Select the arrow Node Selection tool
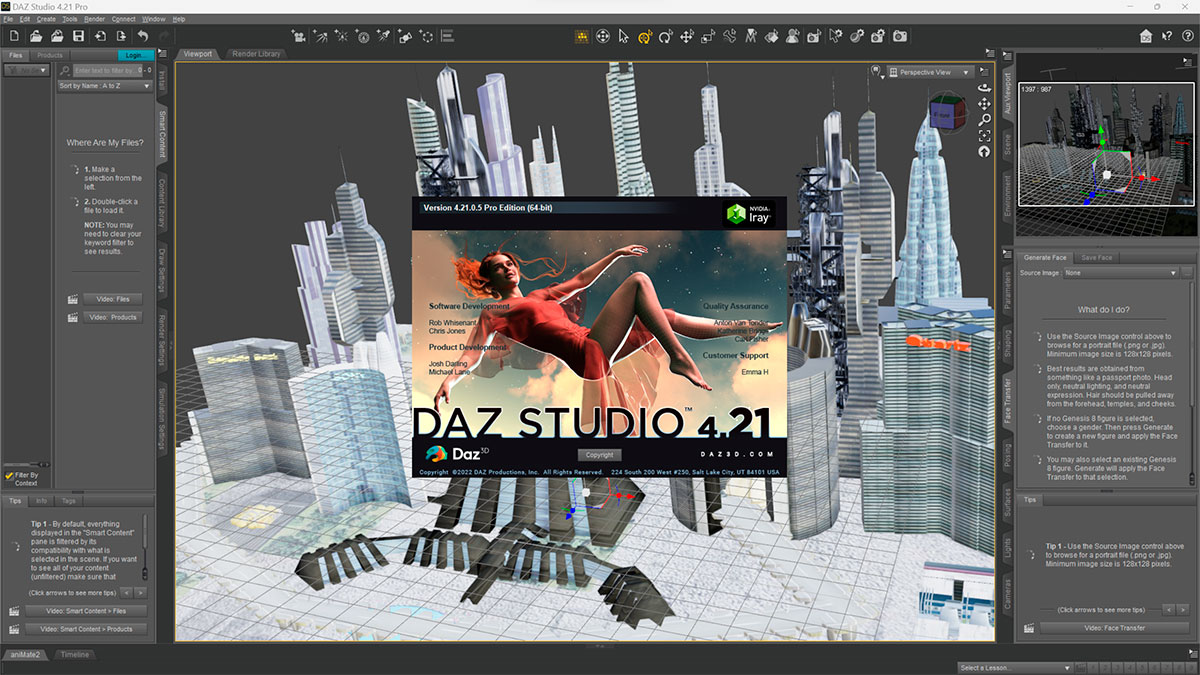 [624, 36]
